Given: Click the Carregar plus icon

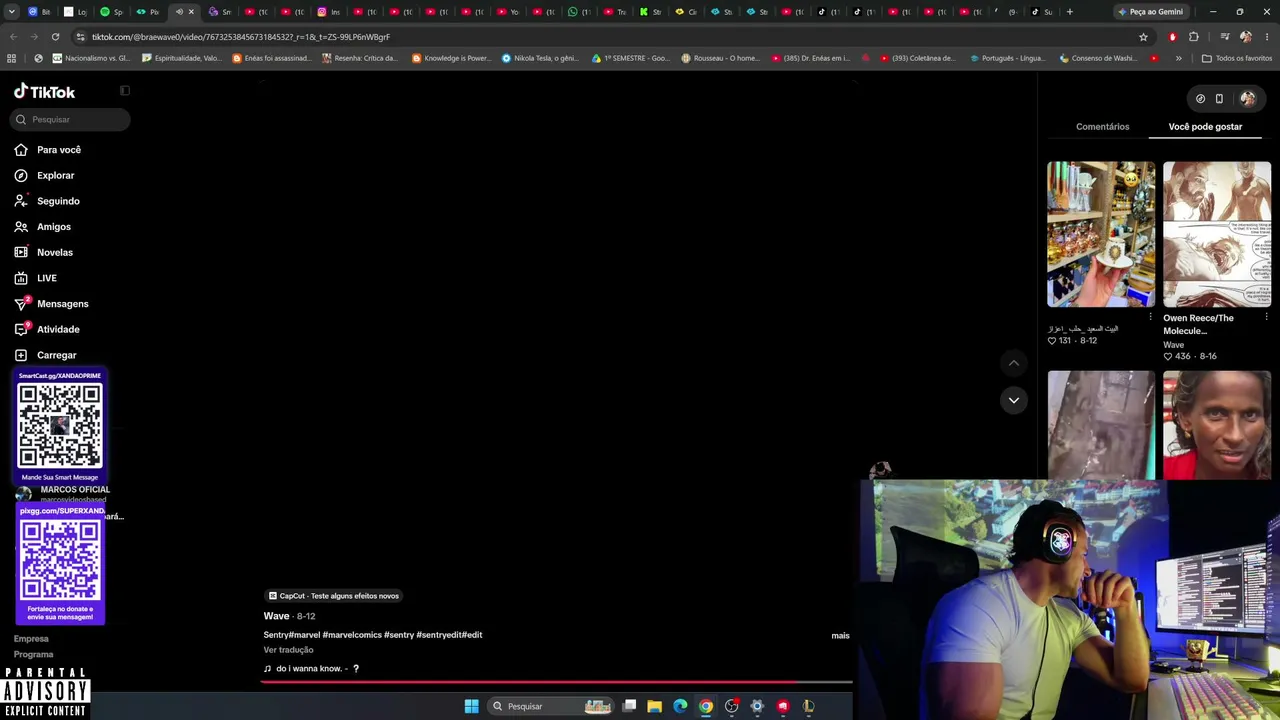Looking at the screenshot, I should [21, 355].
